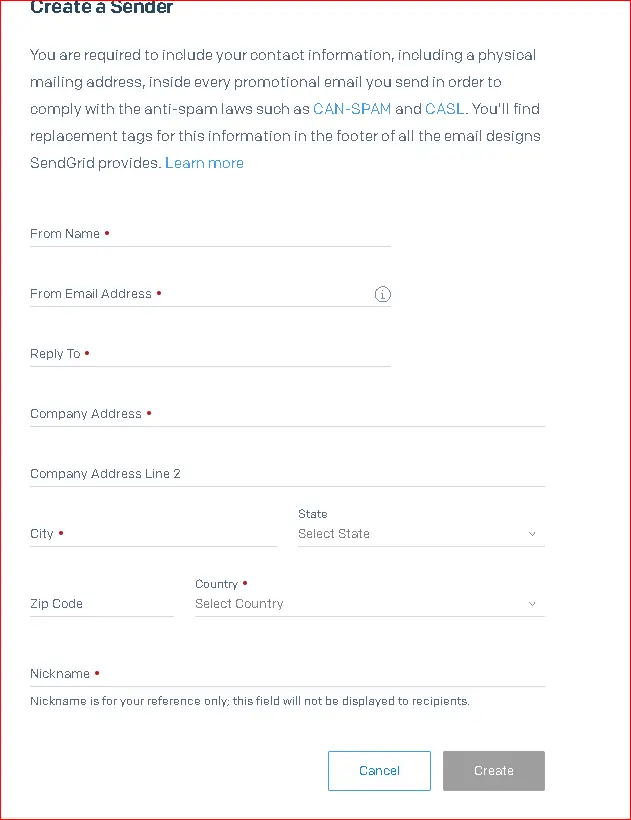Viewport: 631px width, 820px height.
Task: Click the chevron arrow in State field
Action: click(532, 534)
